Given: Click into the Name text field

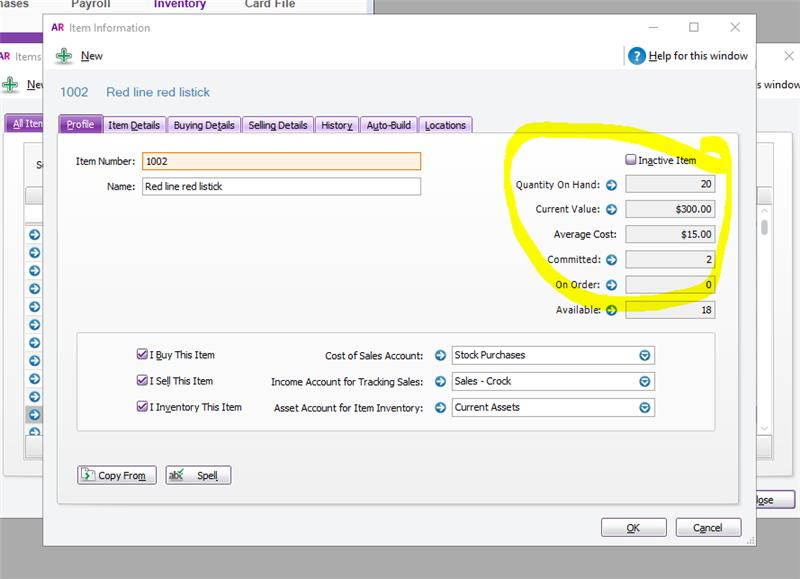Looking at the screenshot, I should 281,186.
